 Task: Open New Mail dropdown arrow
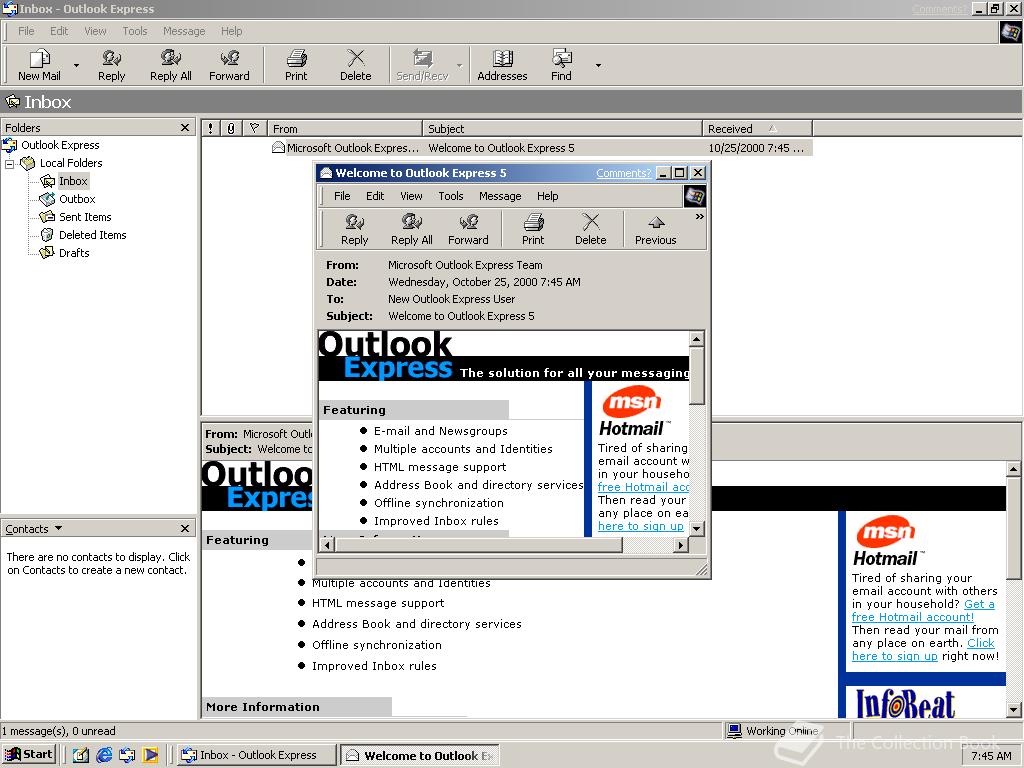point(76,65)
